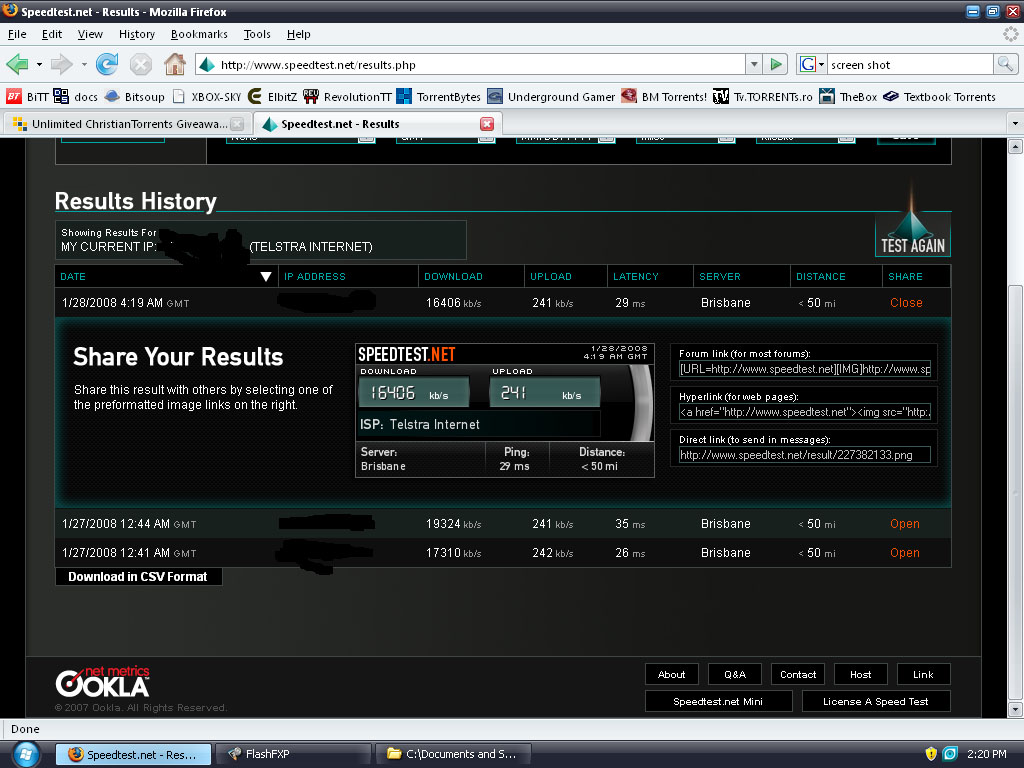
Task: Open the Textbook Torrents bookmark
Action: pos(940,97)
